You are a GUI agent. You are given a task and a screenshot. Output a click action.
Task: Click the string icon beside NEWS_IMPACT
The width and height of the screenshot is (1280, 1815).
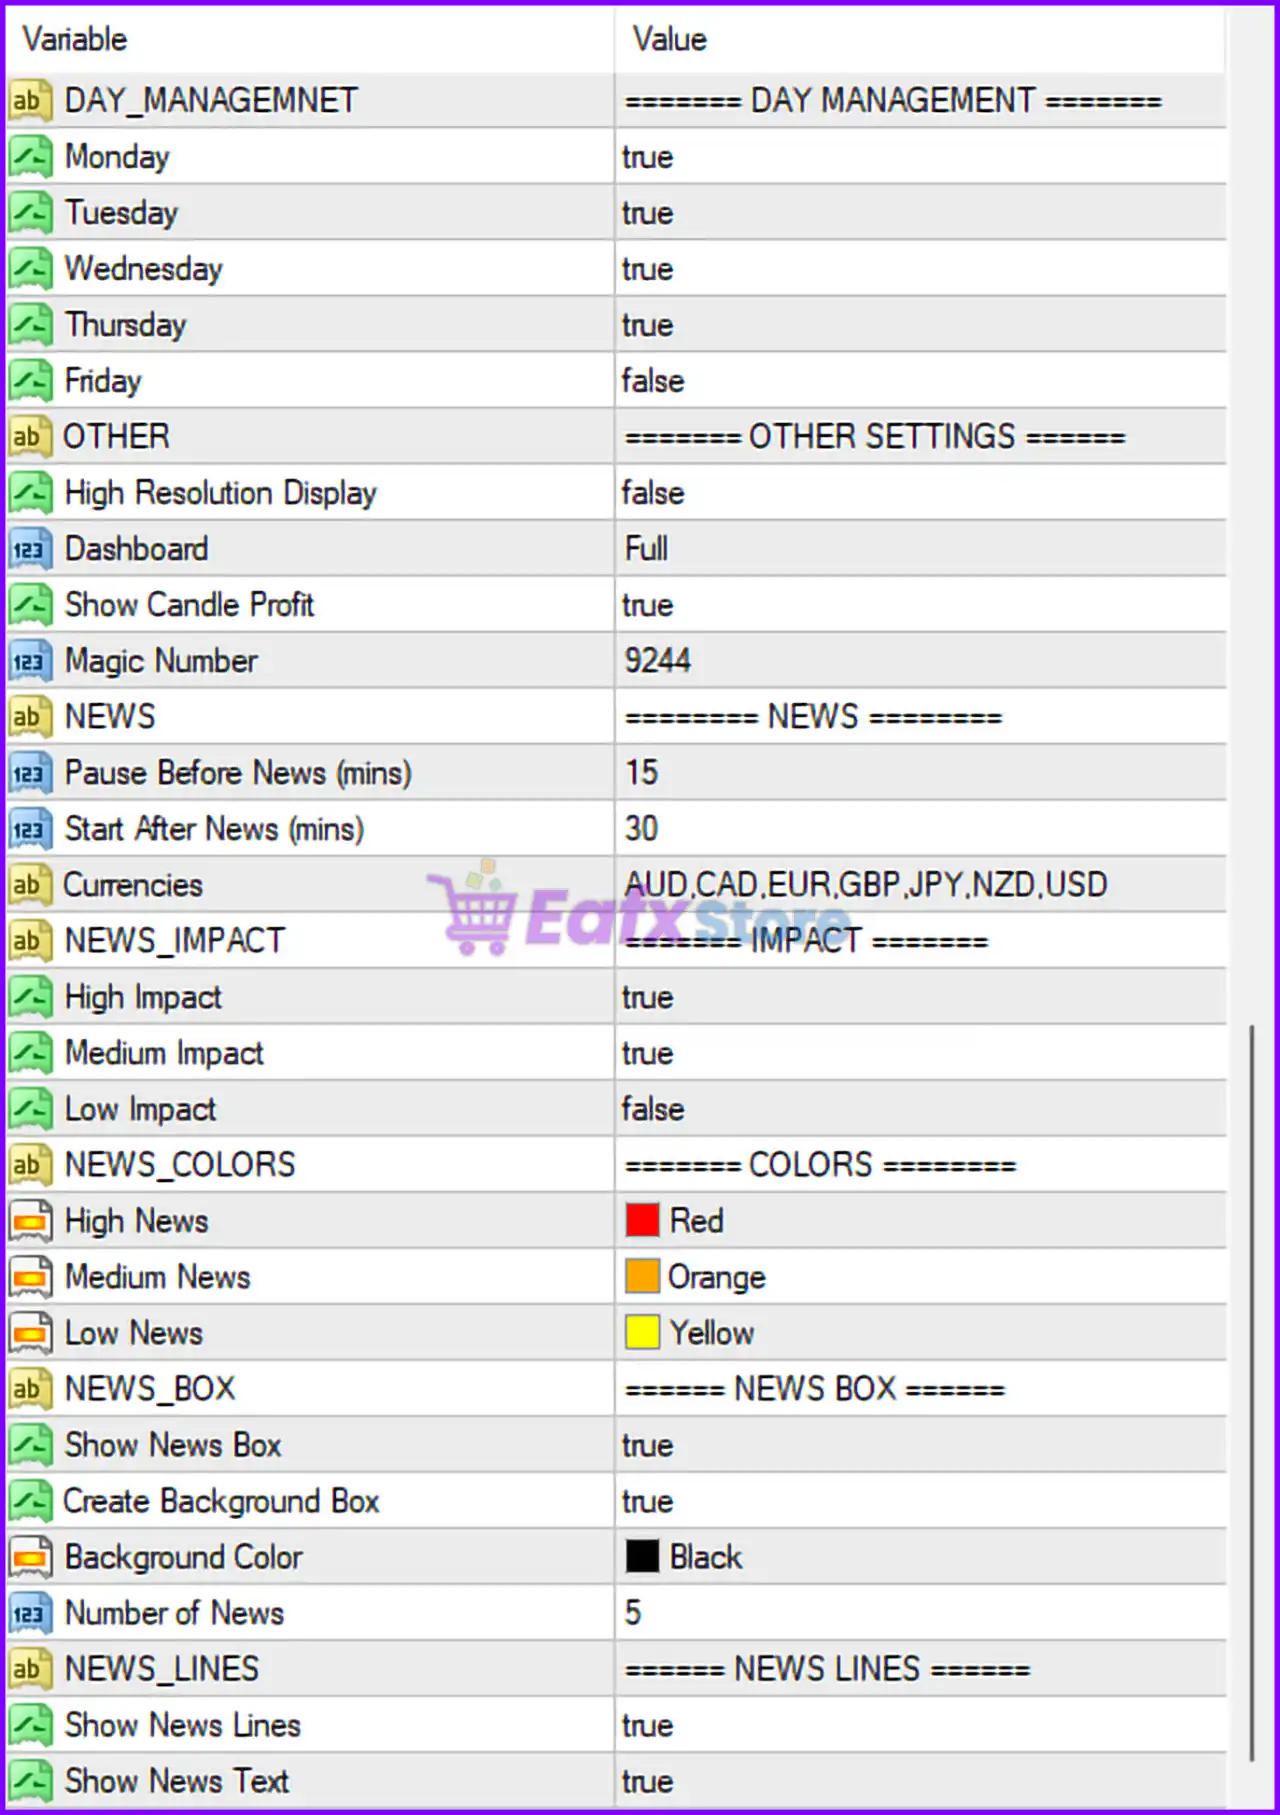30,940
